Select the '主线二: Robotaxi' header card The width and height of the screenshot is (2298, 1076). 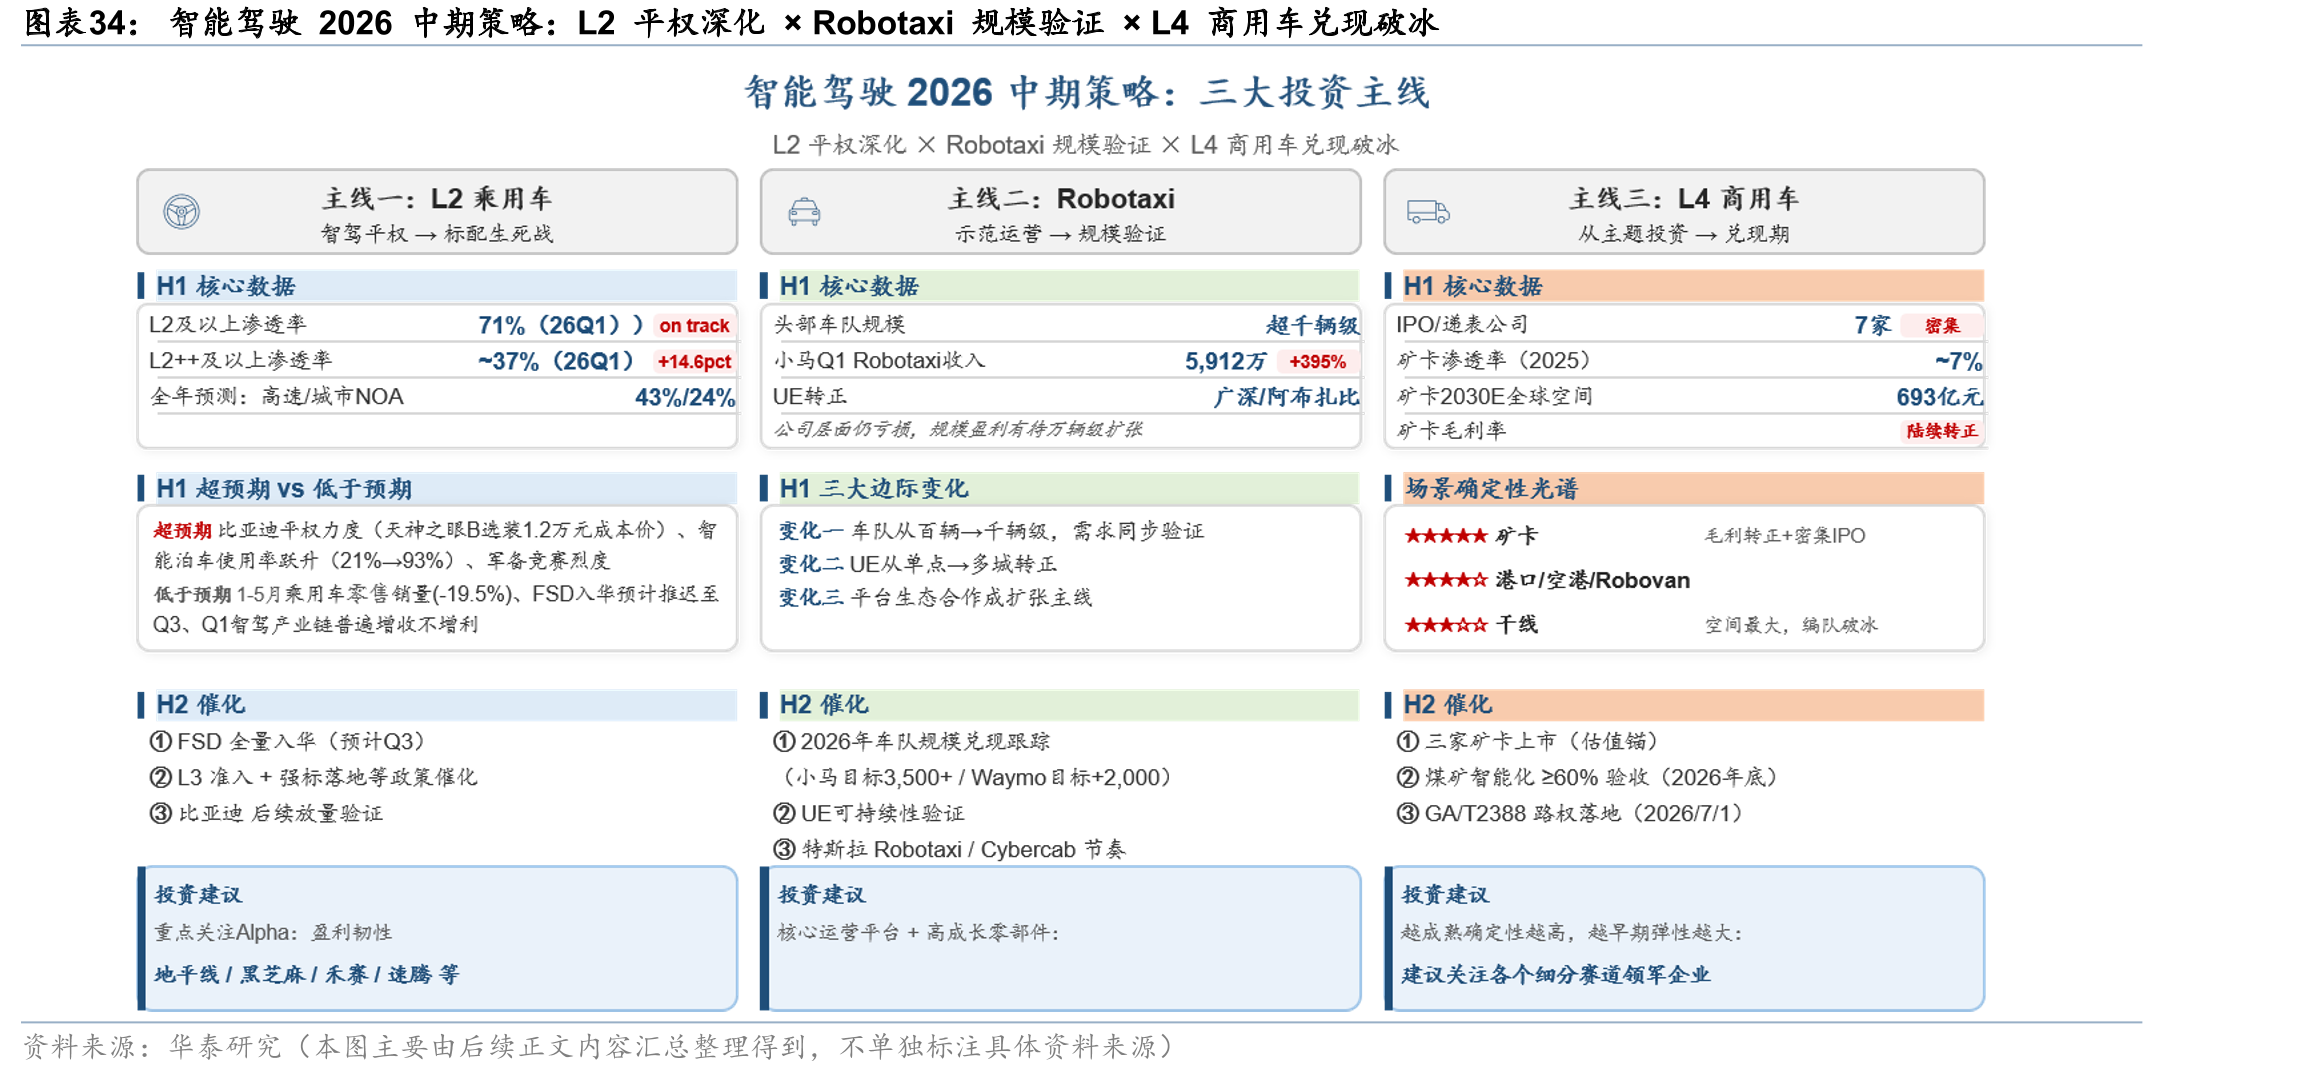1060,212
